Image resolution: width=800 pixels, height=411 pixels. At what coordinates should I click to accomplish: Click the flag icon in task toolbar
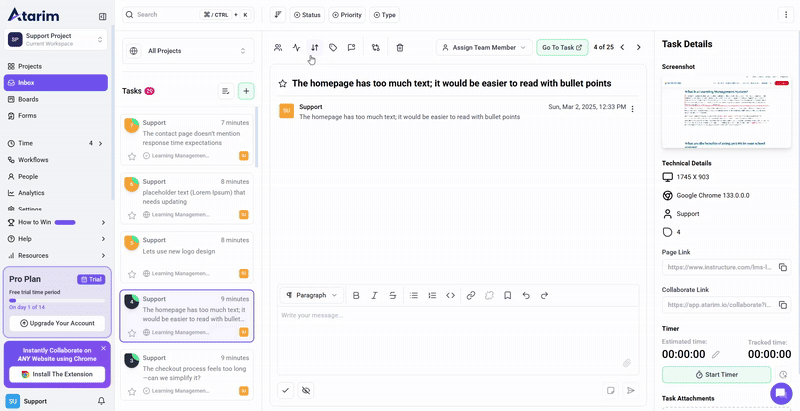351,47
